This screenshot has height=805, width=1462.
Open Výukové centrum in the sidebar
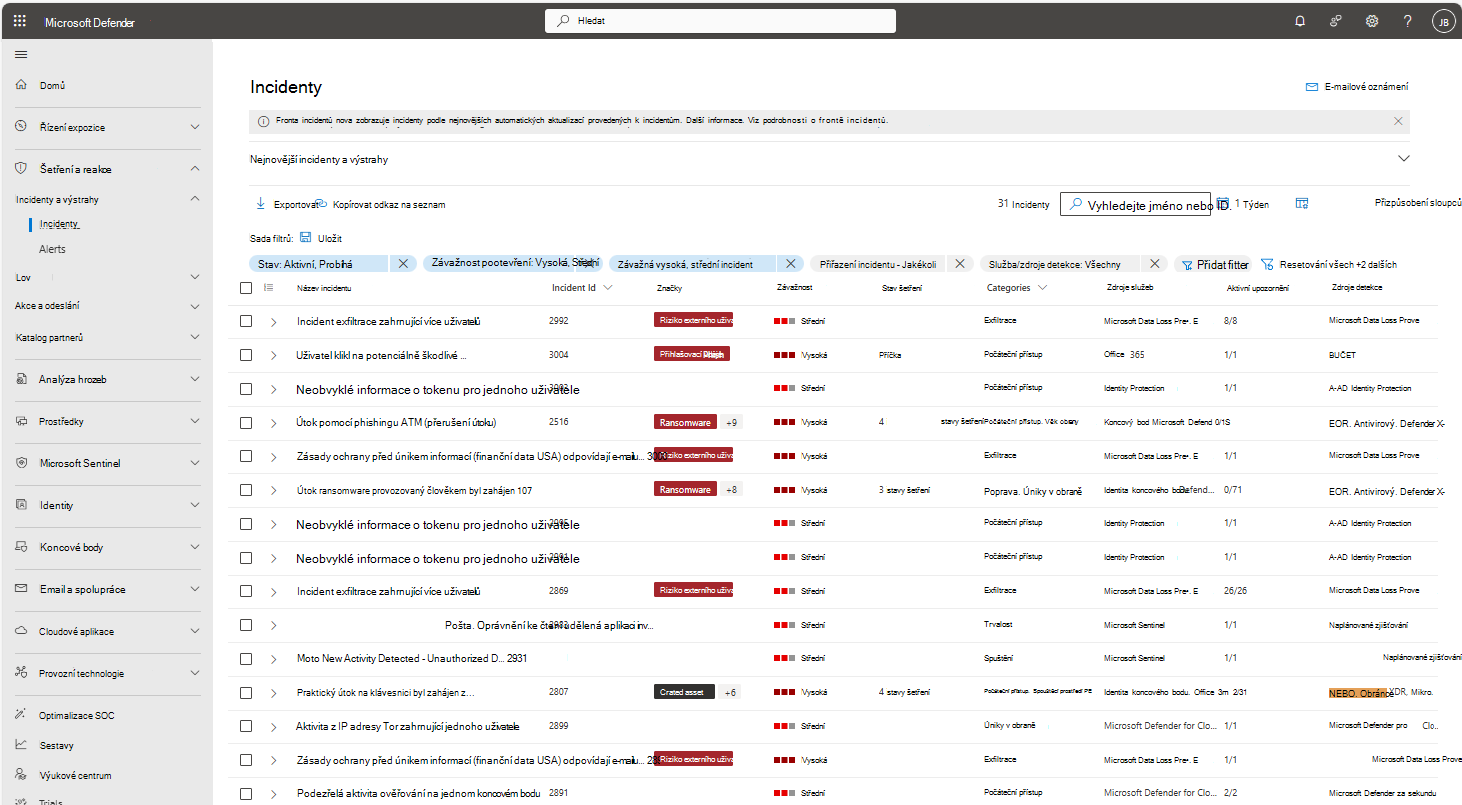(x=76, y=775)
